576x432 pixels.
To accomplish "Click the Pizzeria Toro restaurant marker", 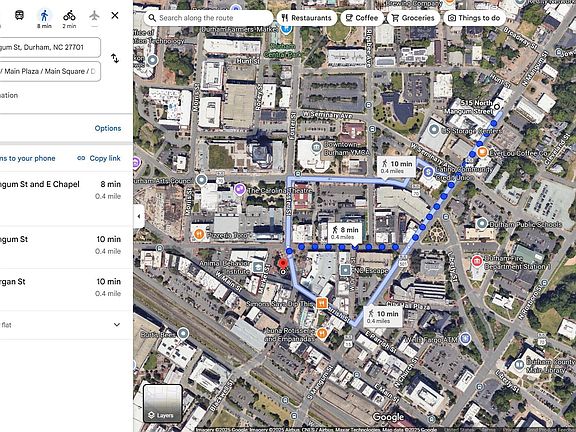I will pos(199,234).
